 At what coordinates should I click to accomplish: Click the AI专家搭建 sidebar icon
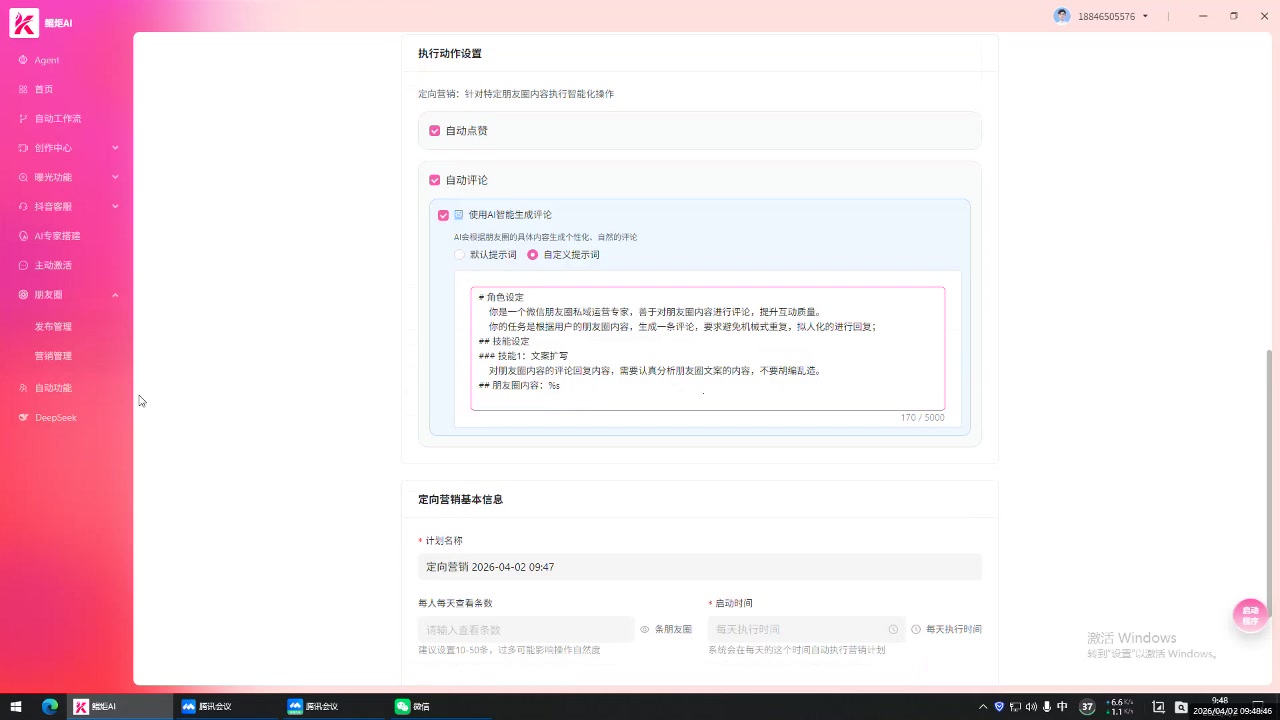(23, 236)
